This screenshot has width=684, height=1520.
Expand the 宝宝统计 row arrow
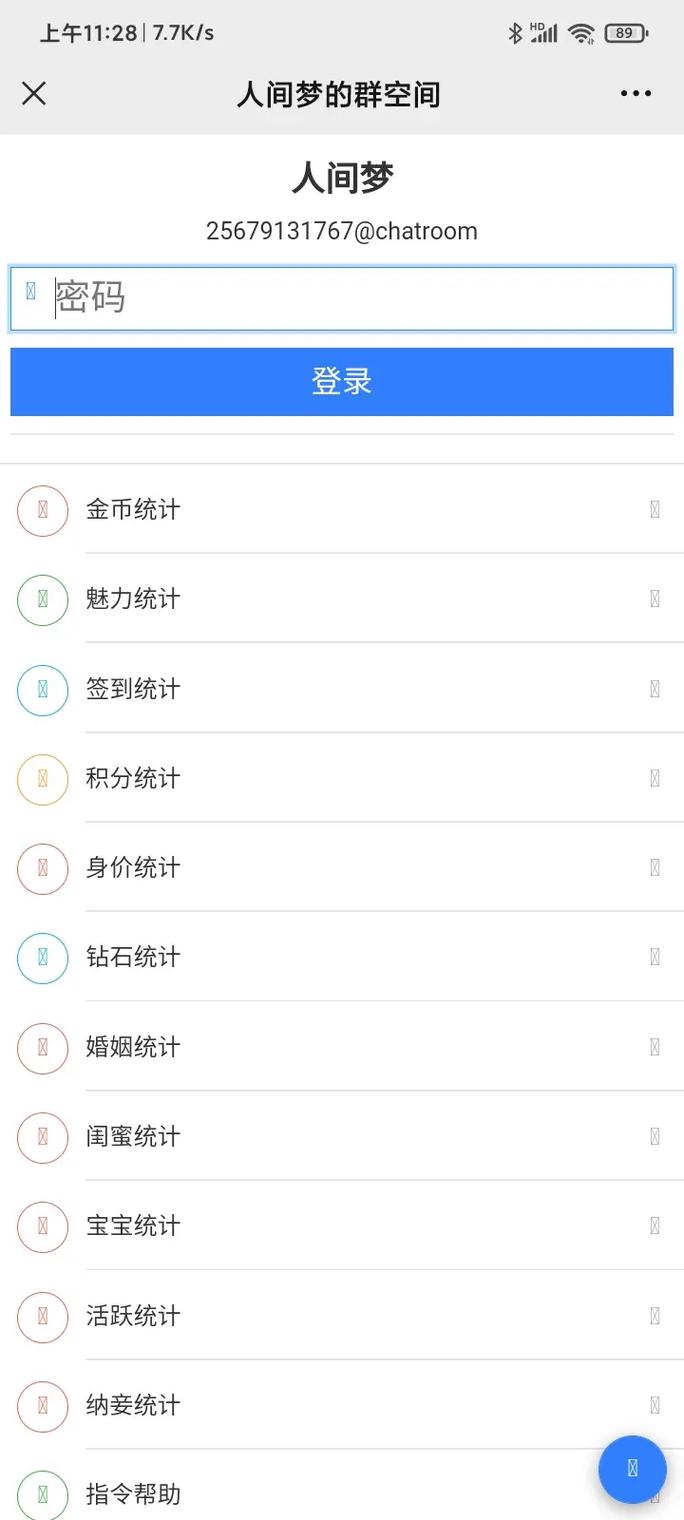(655, 1226)
